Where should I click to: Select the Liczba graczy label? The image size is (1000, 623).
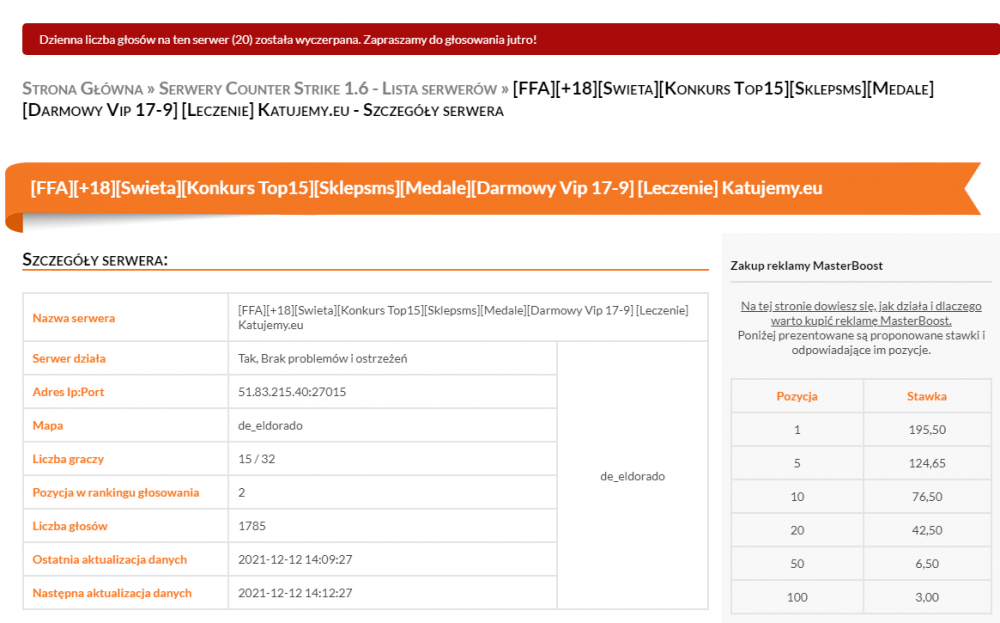68,458
